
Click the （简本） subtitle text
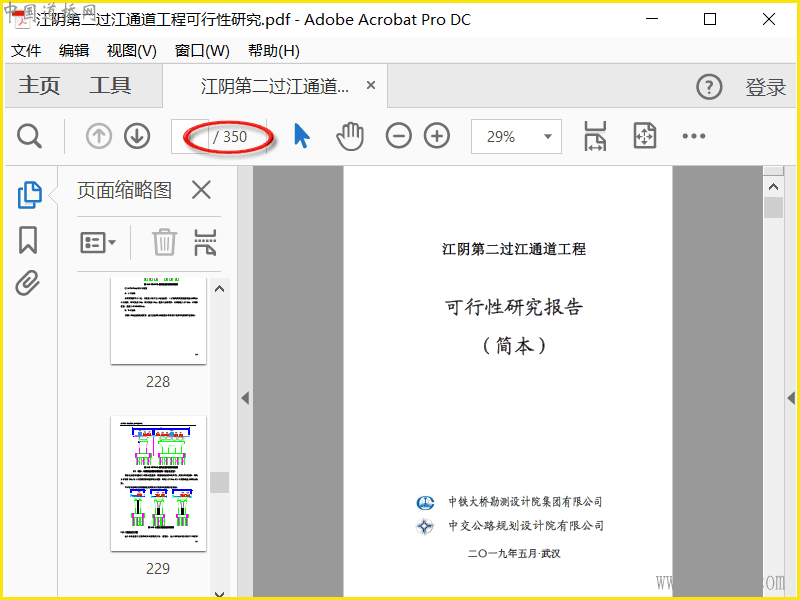(514, 346)
